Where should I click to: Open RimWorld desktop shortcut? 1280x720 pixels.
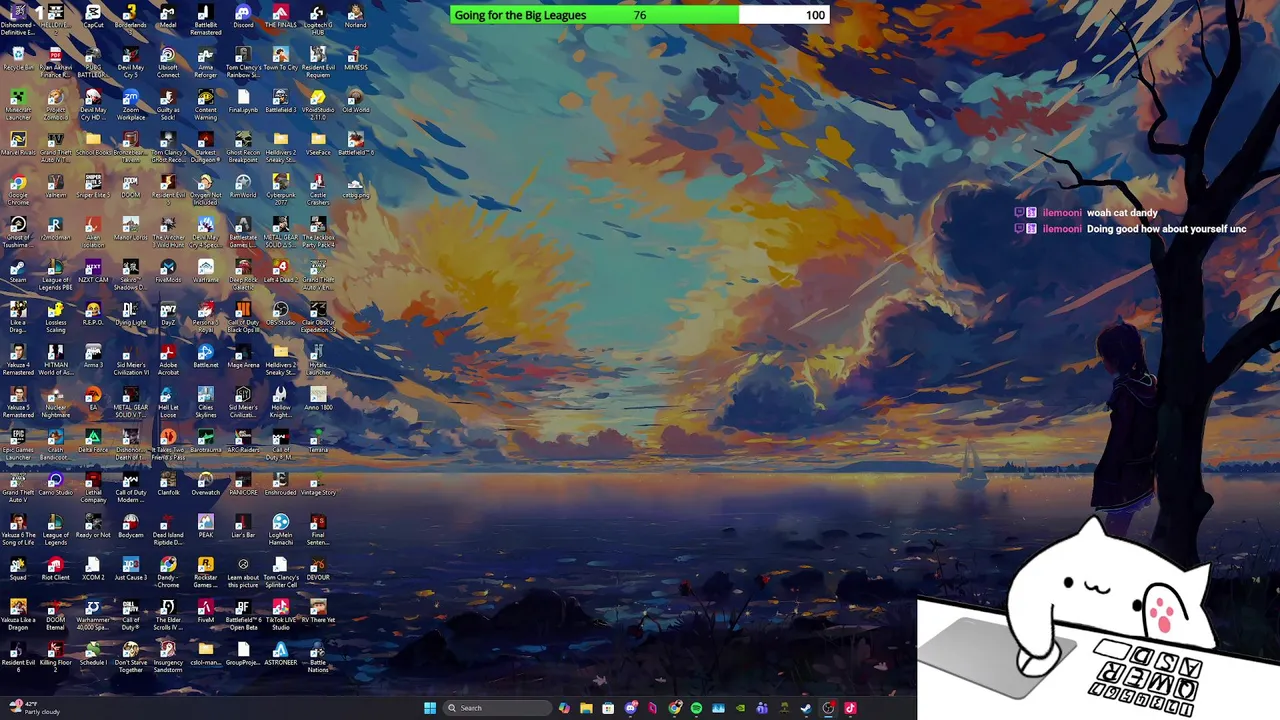[243, 186]
